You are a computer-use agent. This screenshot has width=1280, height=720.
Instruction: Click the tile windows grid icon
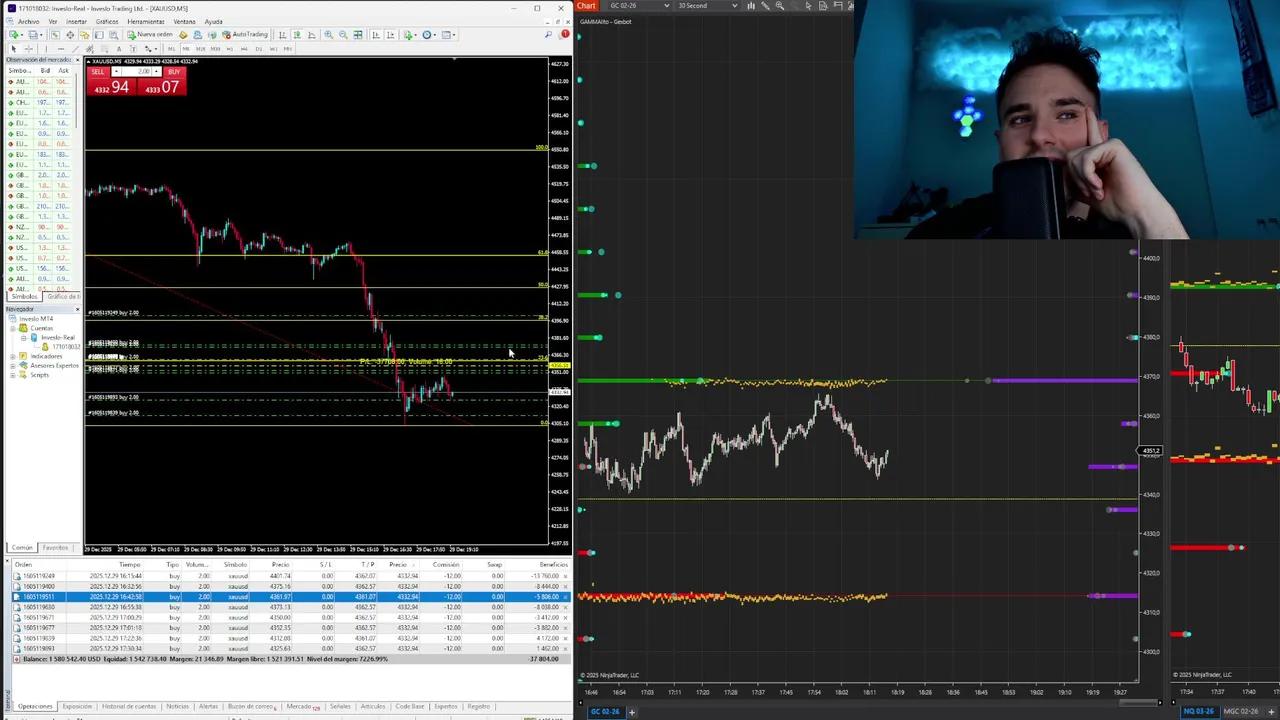(358, 35)
